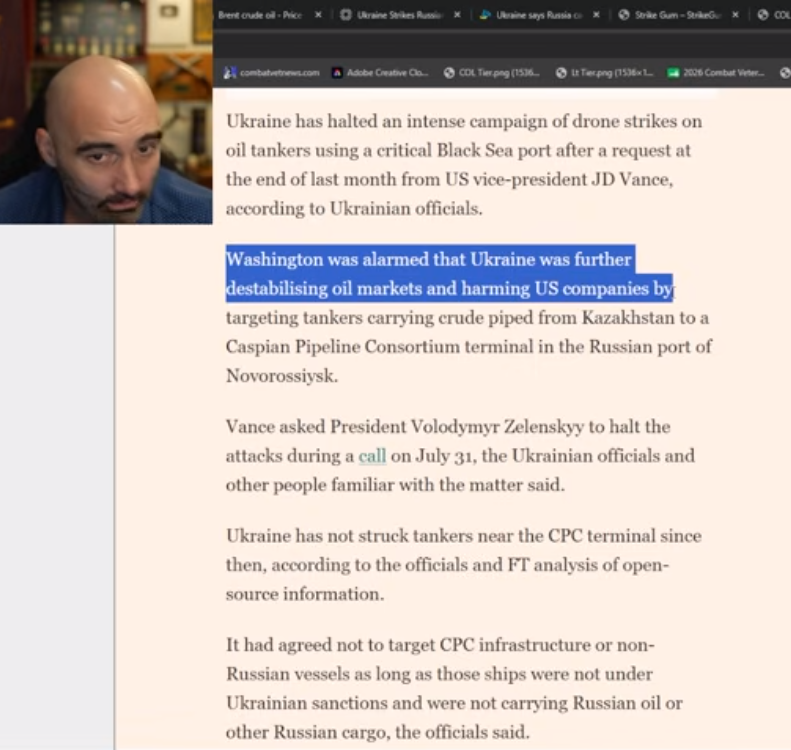This screenshot has height=750, width=791.
Task: Click the Strike Gum tab globe icon
Action: (x=624, y=15)
